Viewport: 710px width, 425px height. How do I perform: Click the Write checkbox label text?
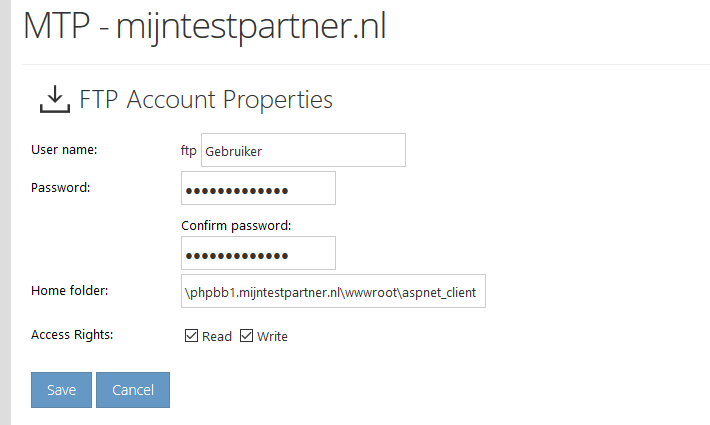pyautogui.click(x=272, y=337)
